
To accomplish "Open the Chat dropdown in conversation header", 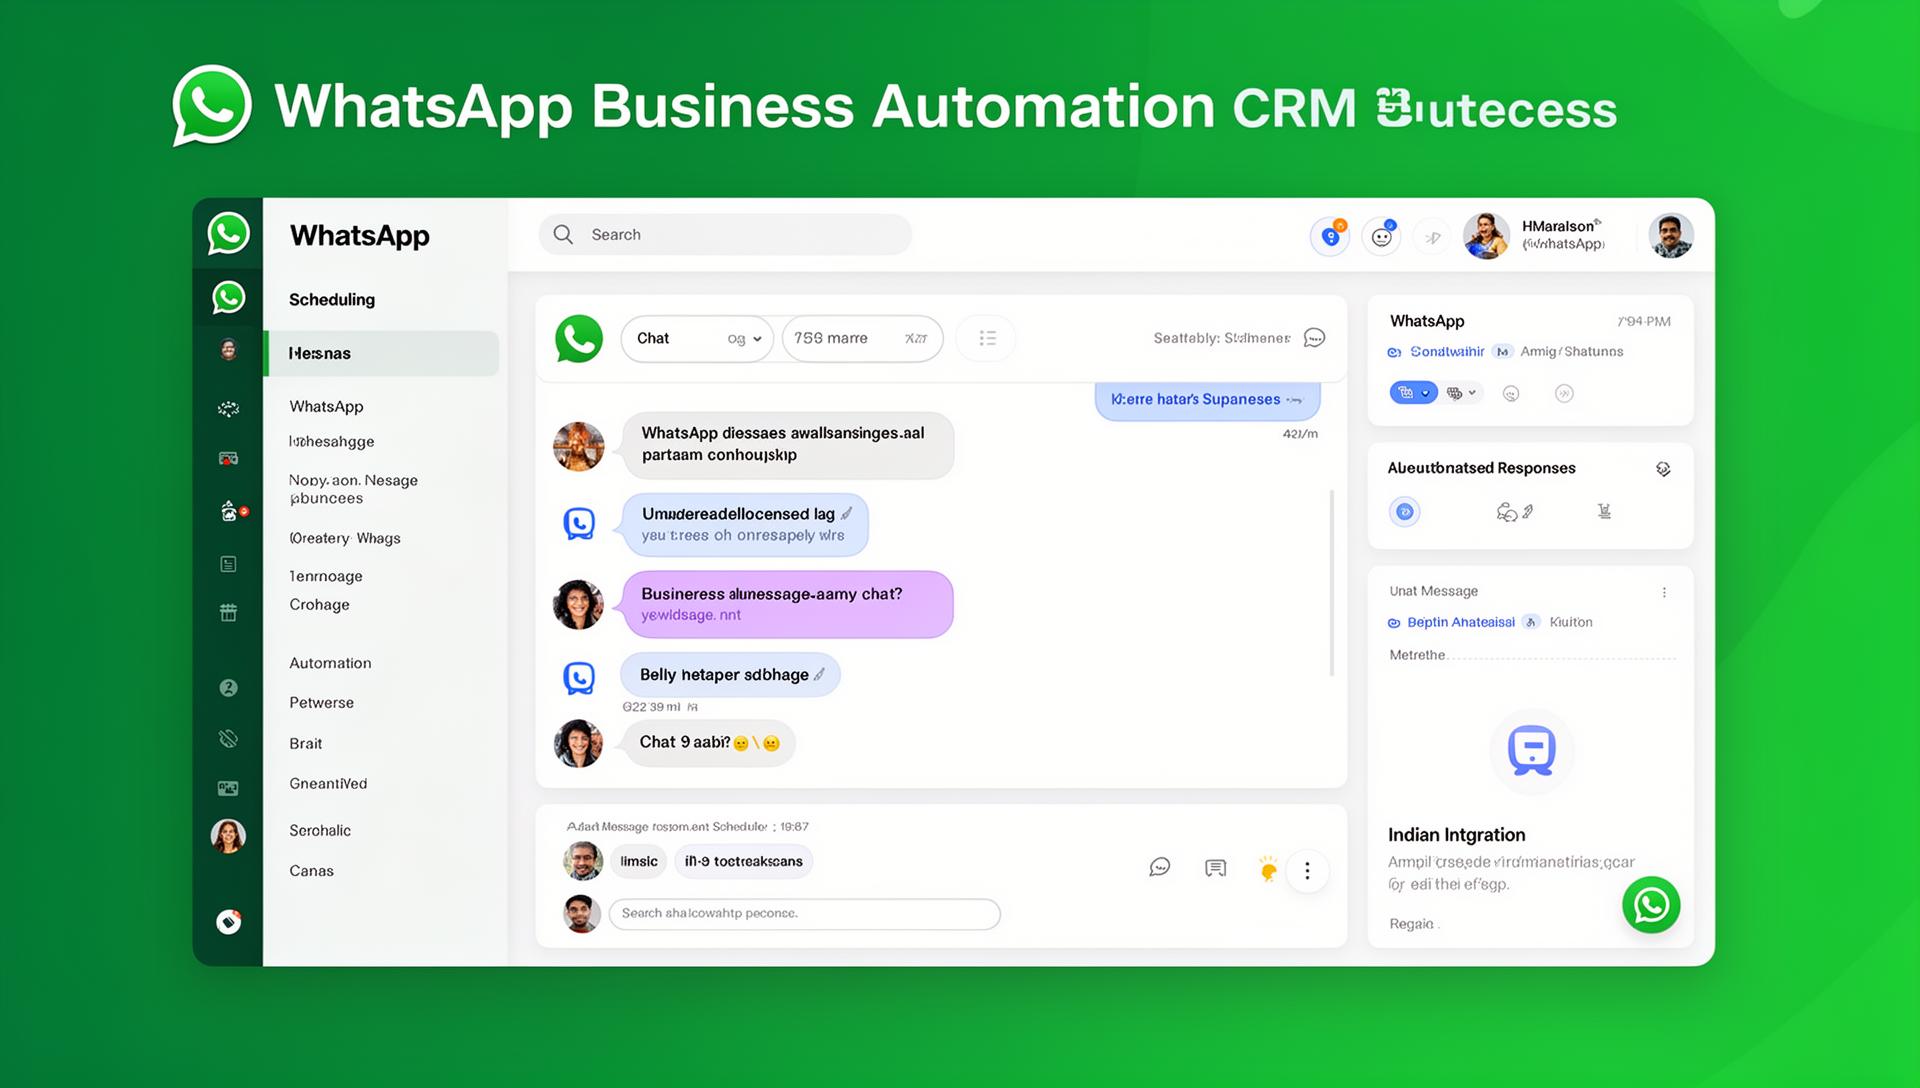I will (697, 338).
